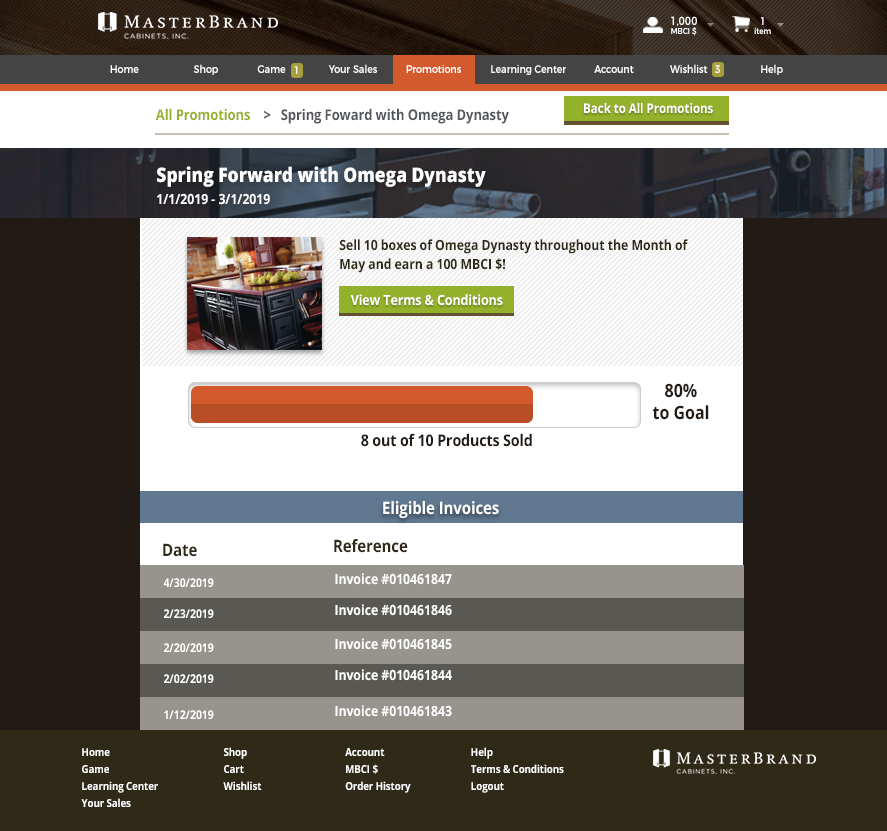Click the footer Account link
Image resolution: width=887 pixels, height=831 pixels.
364,752
